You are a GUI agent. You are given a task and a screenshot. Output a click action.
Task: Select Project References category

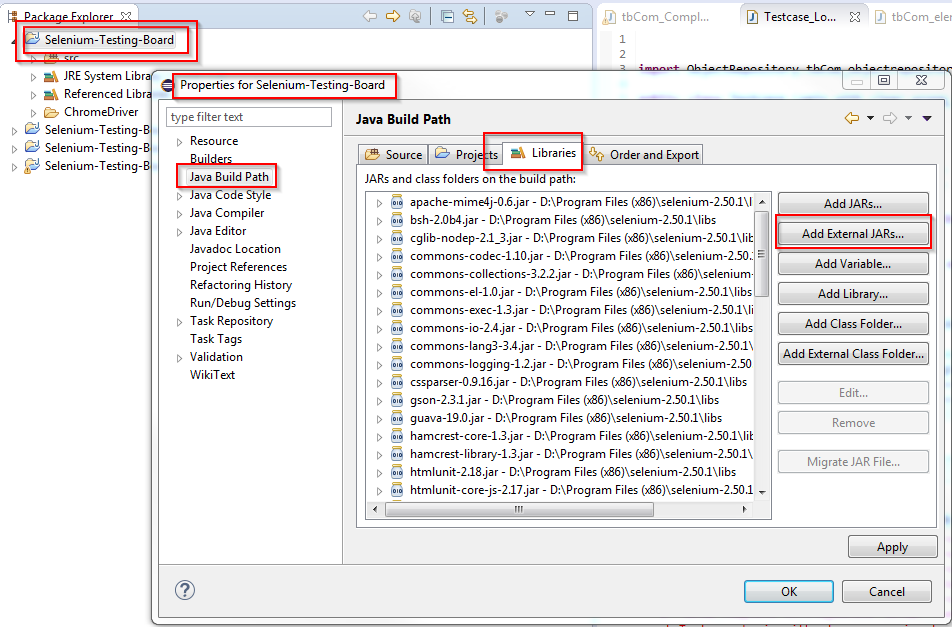tap(238, 267)
